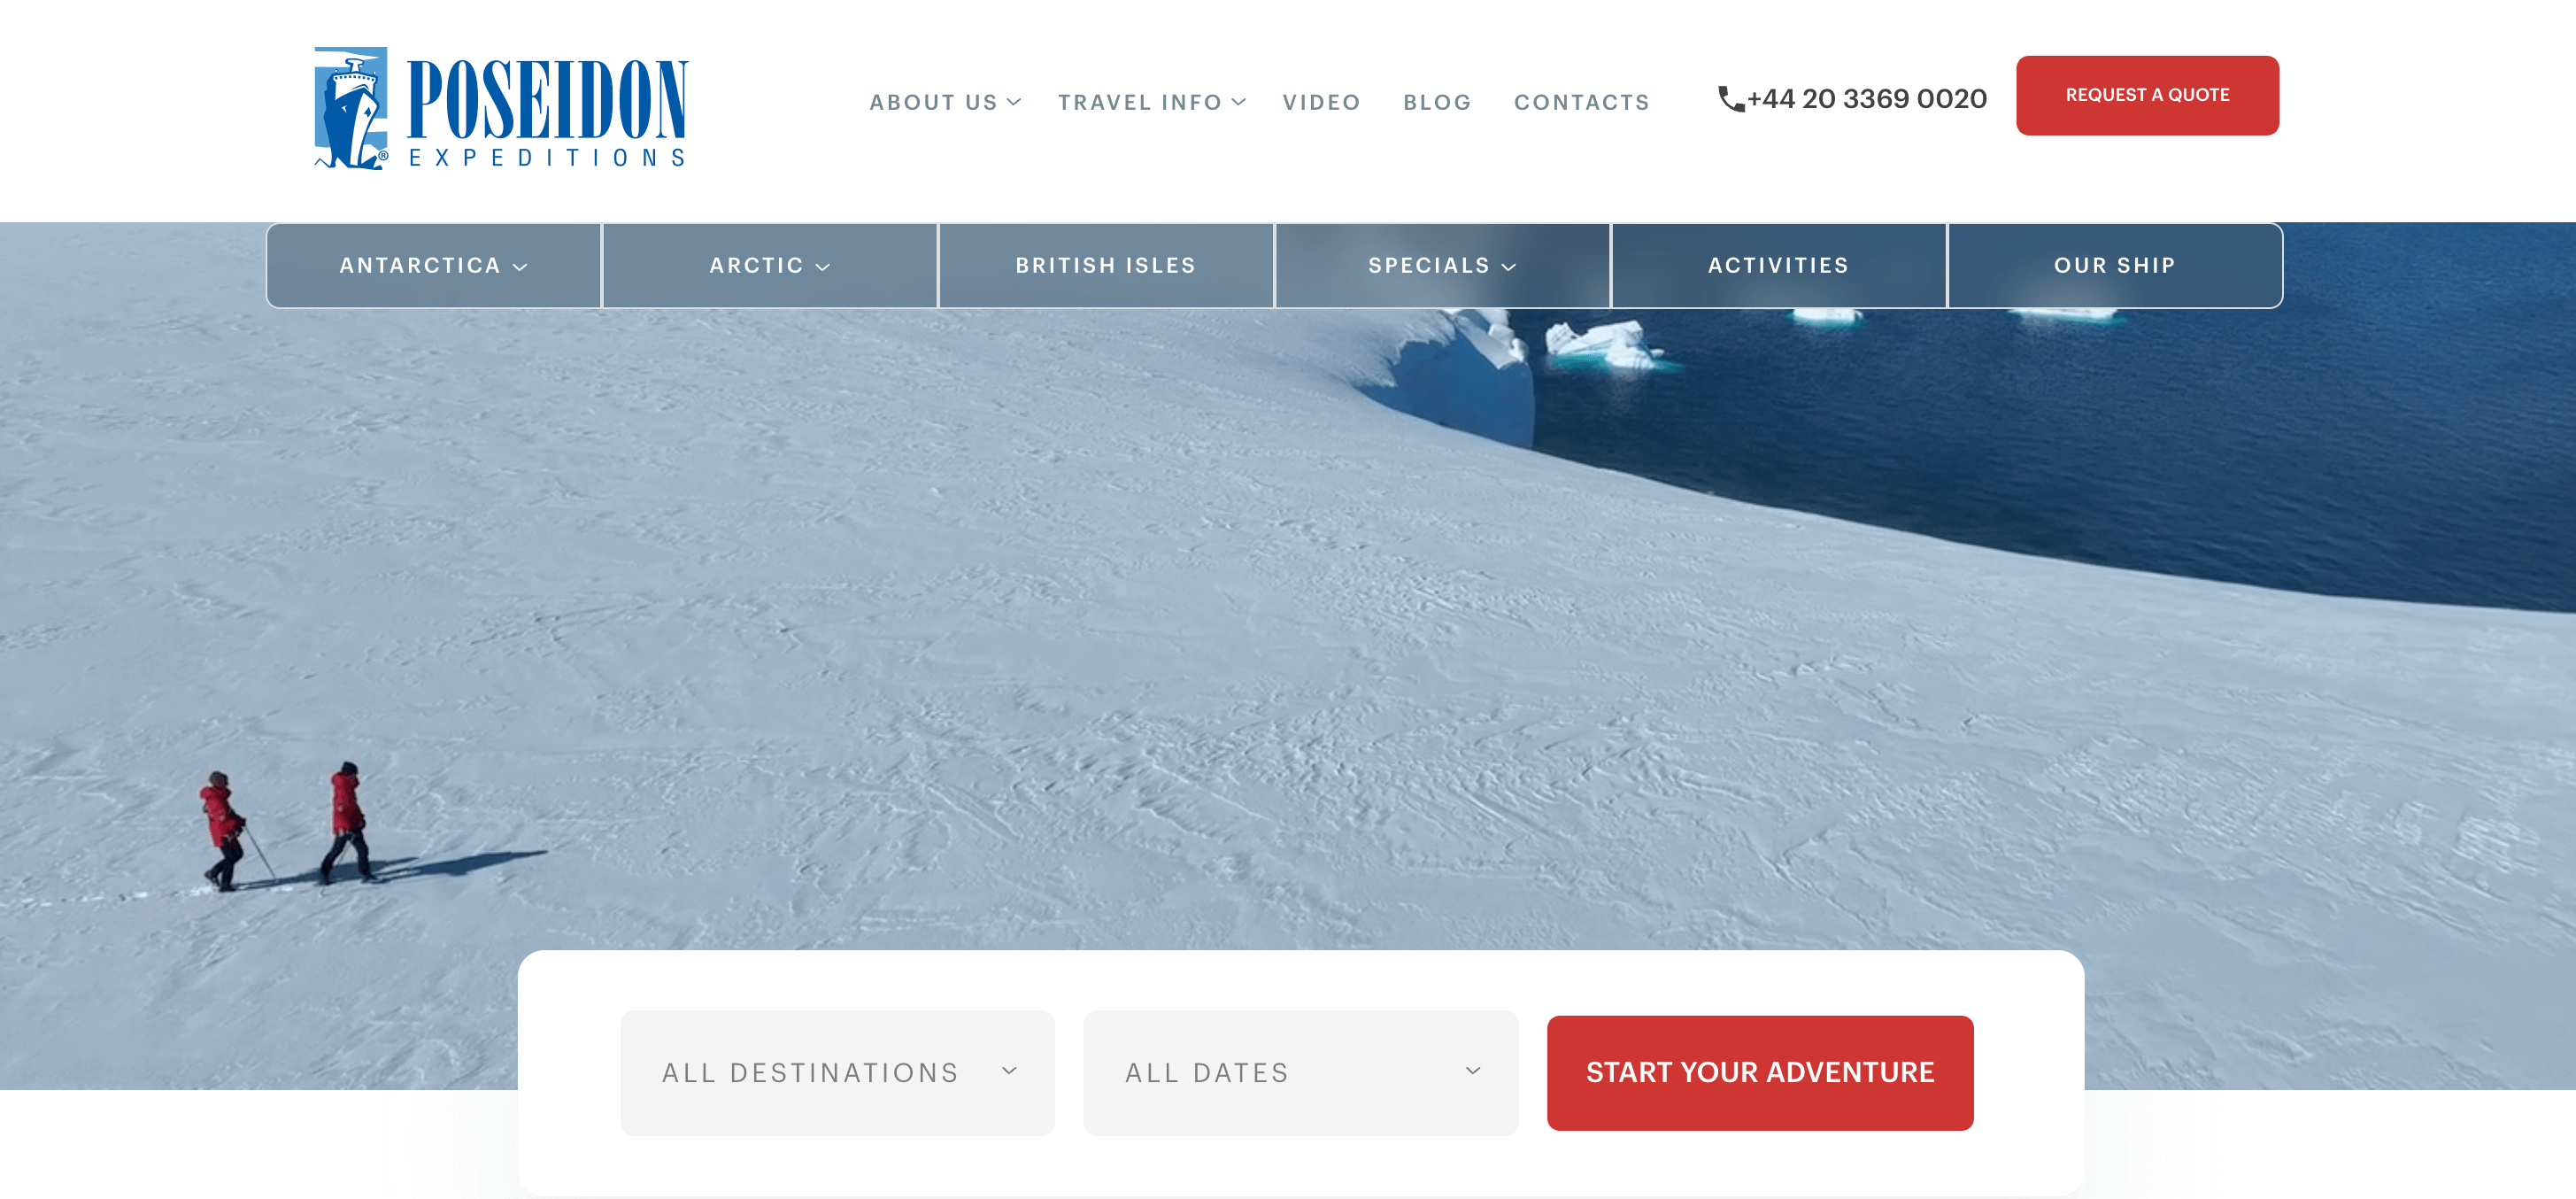Open the Video page

[x=1321, y=102]
